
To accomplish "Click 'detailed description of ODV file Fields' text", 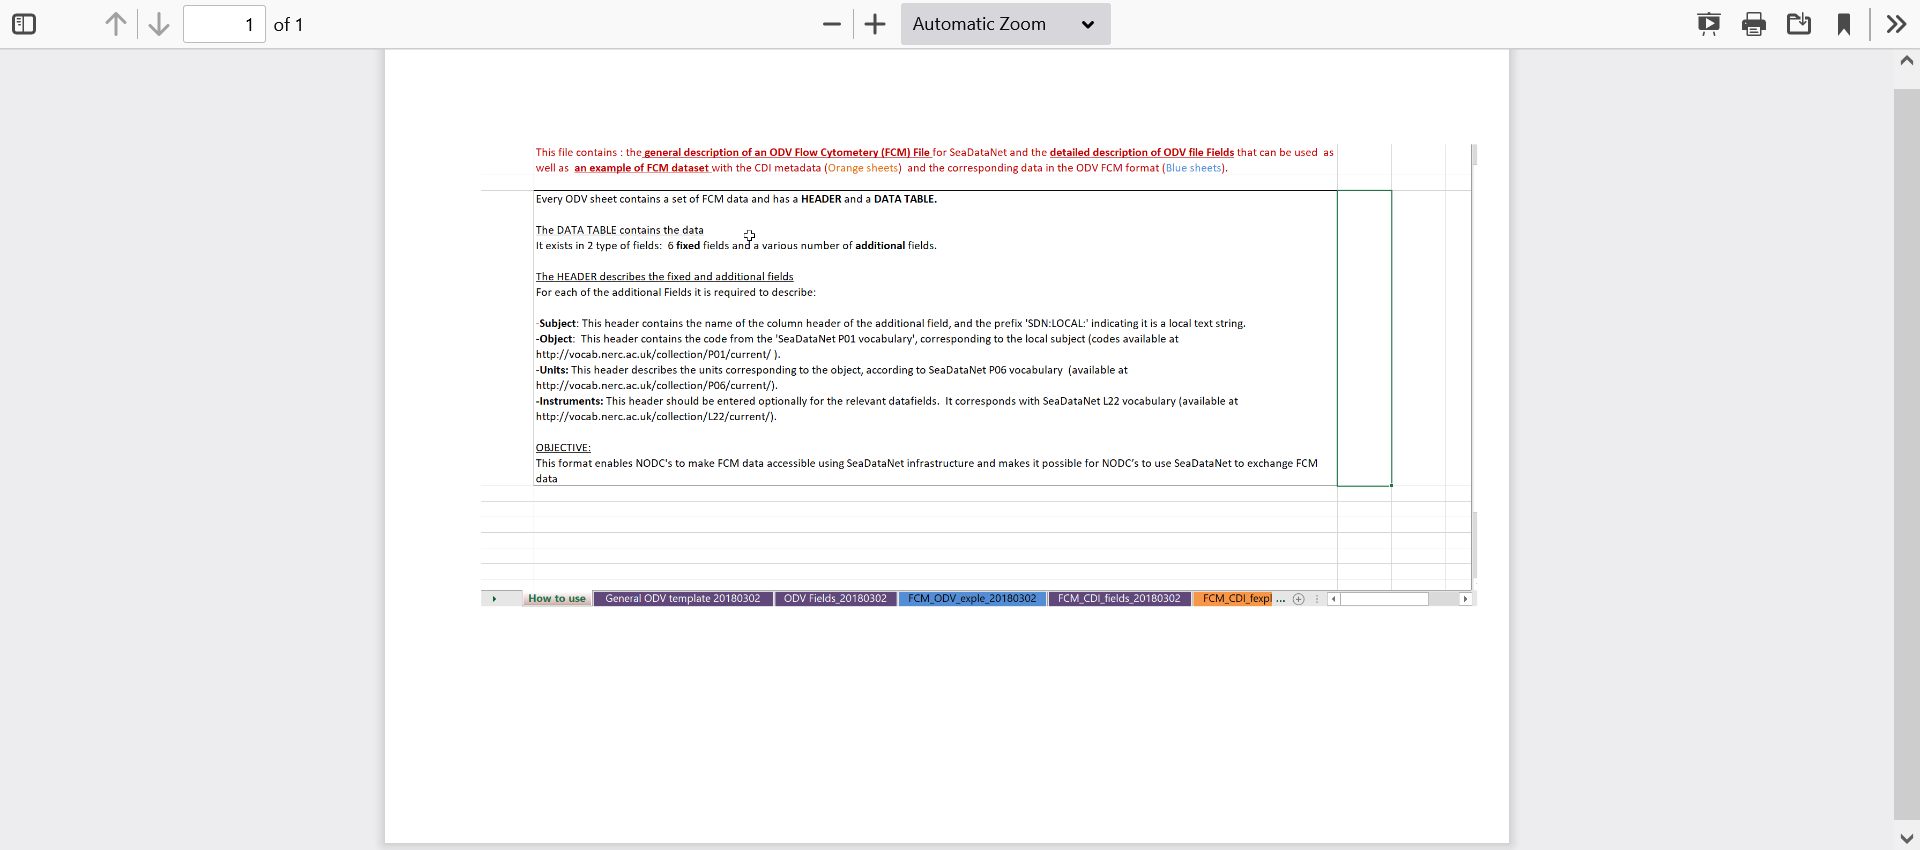I will 1141,153.
